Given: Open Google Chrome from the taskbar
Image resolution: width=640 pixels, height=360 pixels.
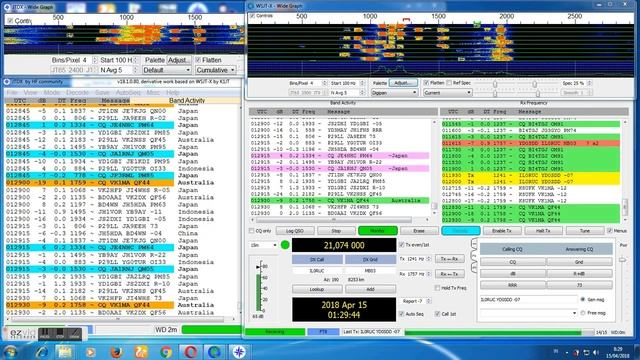Looking at the screenshot, I should click(166, 351).
